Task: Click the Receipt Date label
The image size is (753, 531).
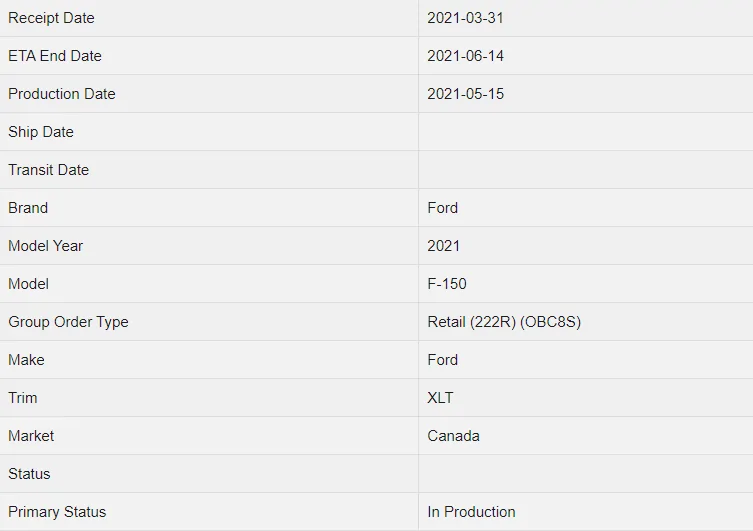Action: [51, 18]
